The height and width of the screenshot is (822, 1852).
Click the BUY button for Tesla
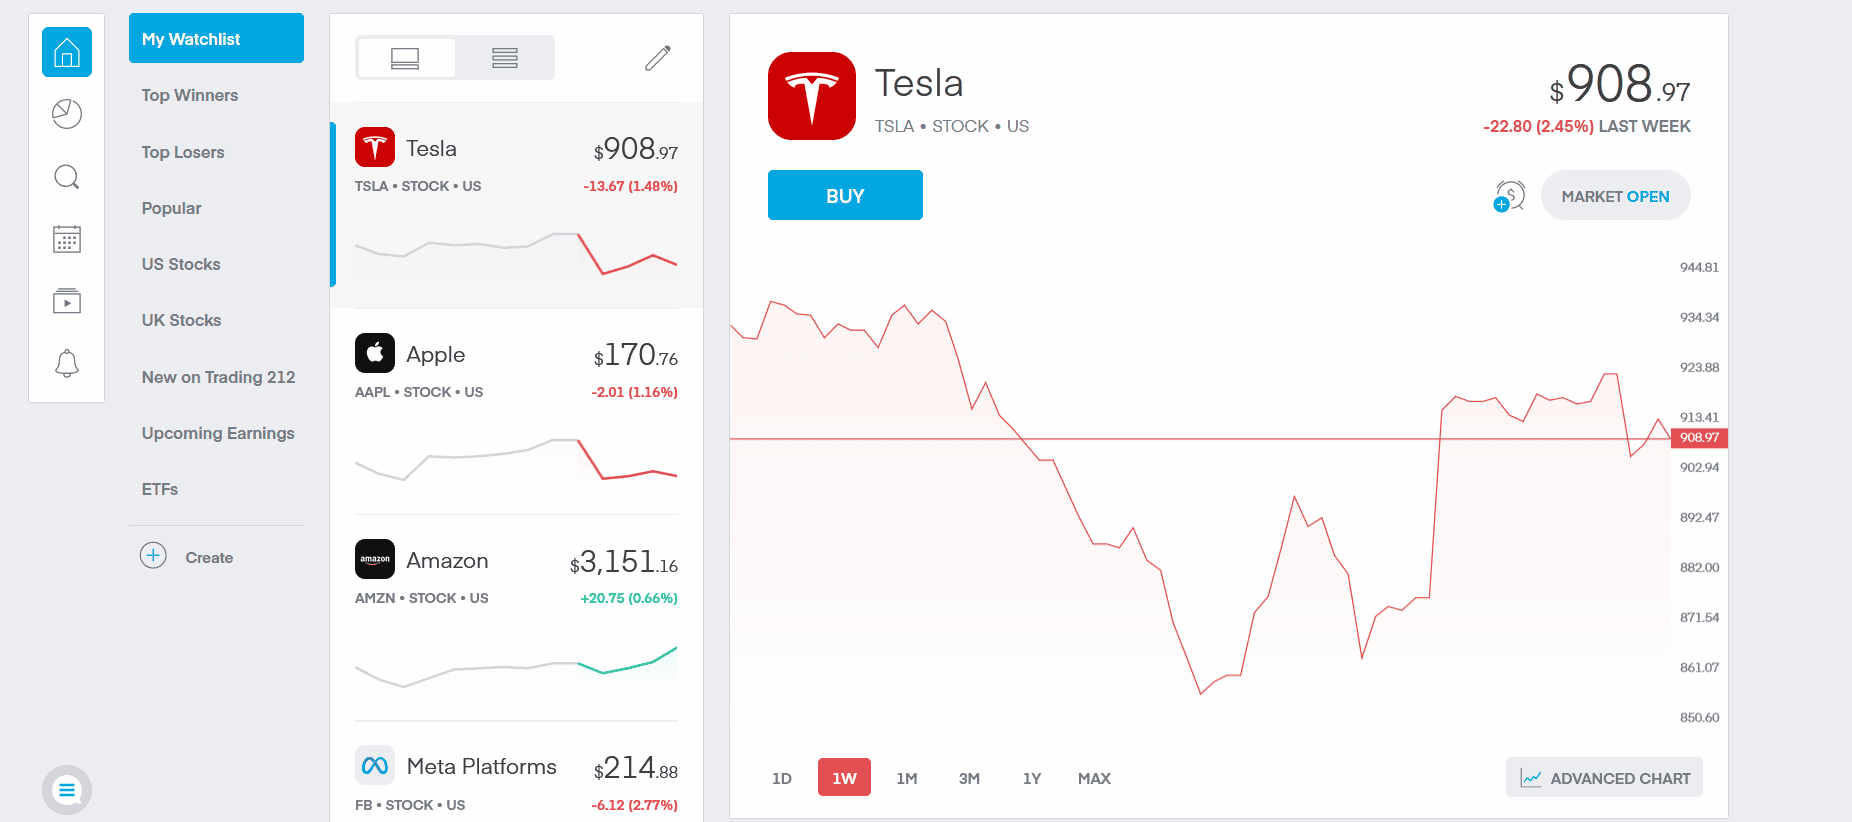[845, 195]
